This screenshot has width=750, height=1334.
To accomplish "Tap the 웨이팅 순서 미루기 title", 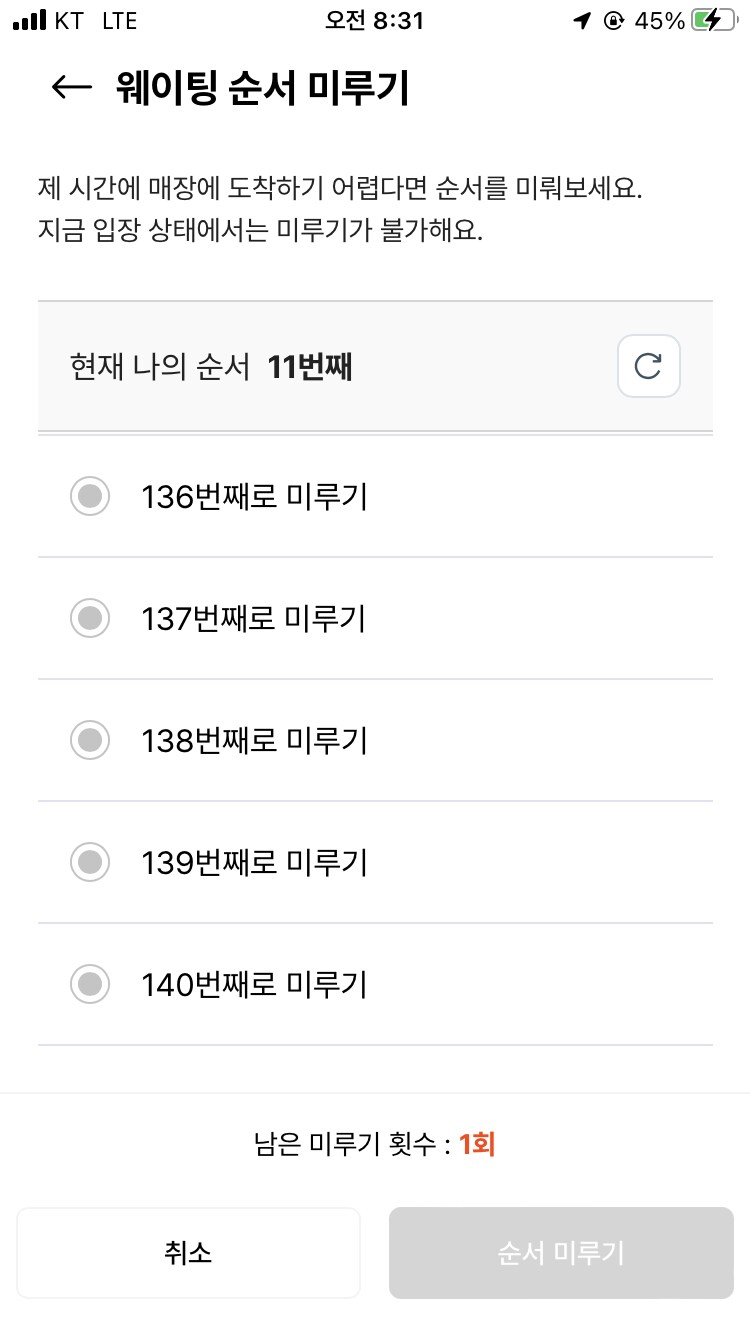I will coord(263,88).
